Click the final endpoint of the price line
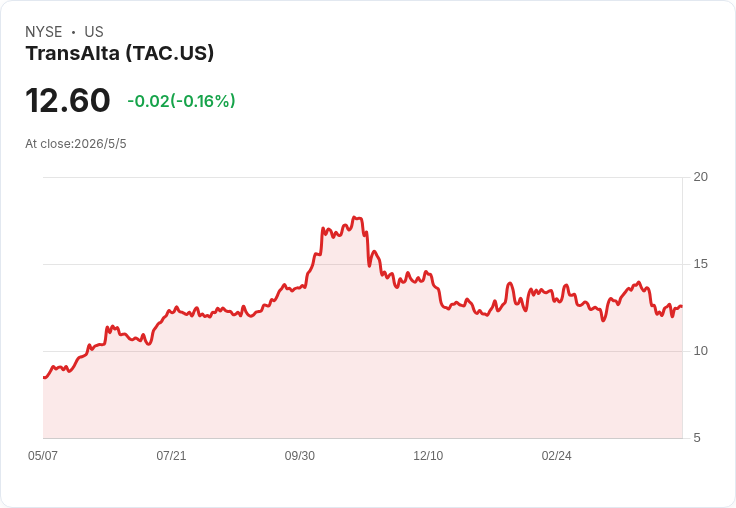Viewport: 736px width, 508px height. click(682, 306)
